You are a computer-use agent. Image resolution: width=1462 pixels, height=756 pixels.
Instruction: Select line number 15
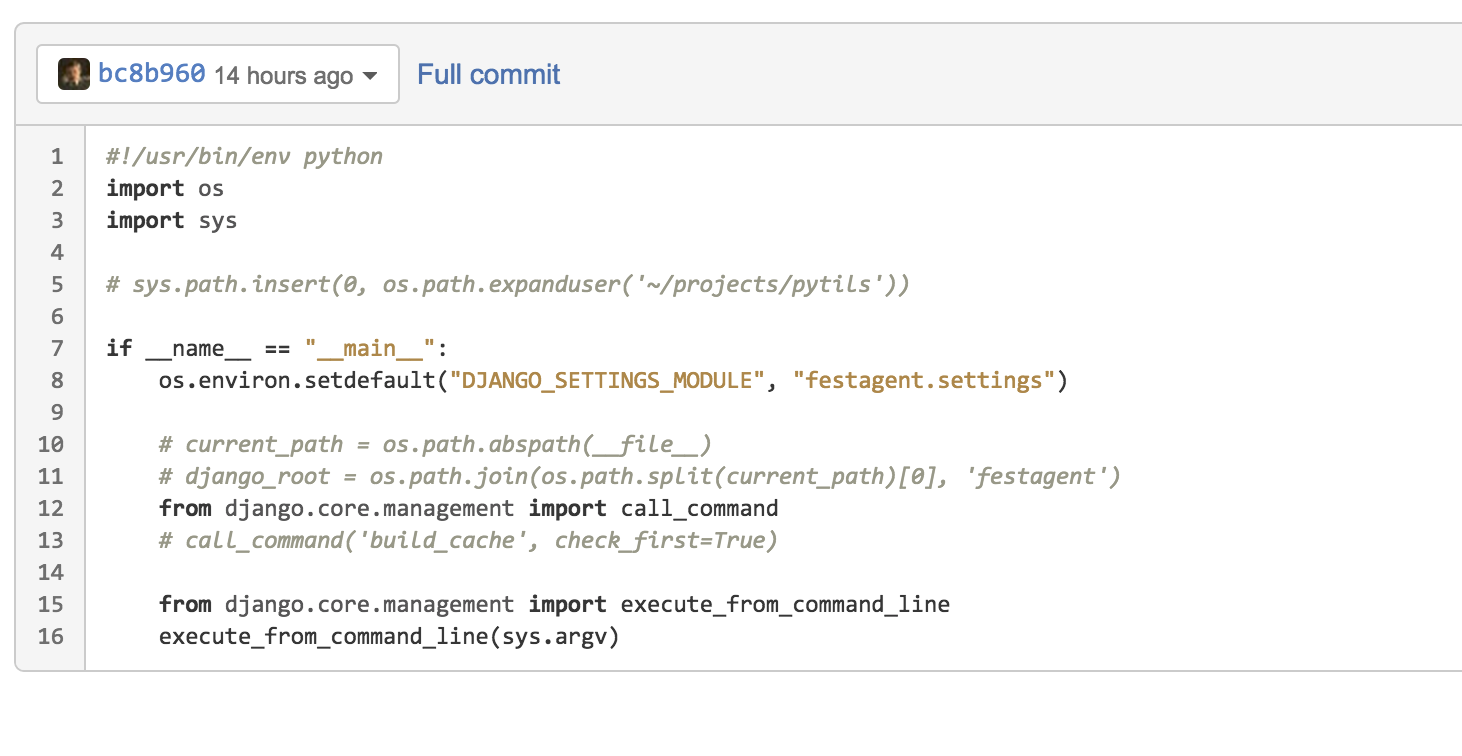51,604
